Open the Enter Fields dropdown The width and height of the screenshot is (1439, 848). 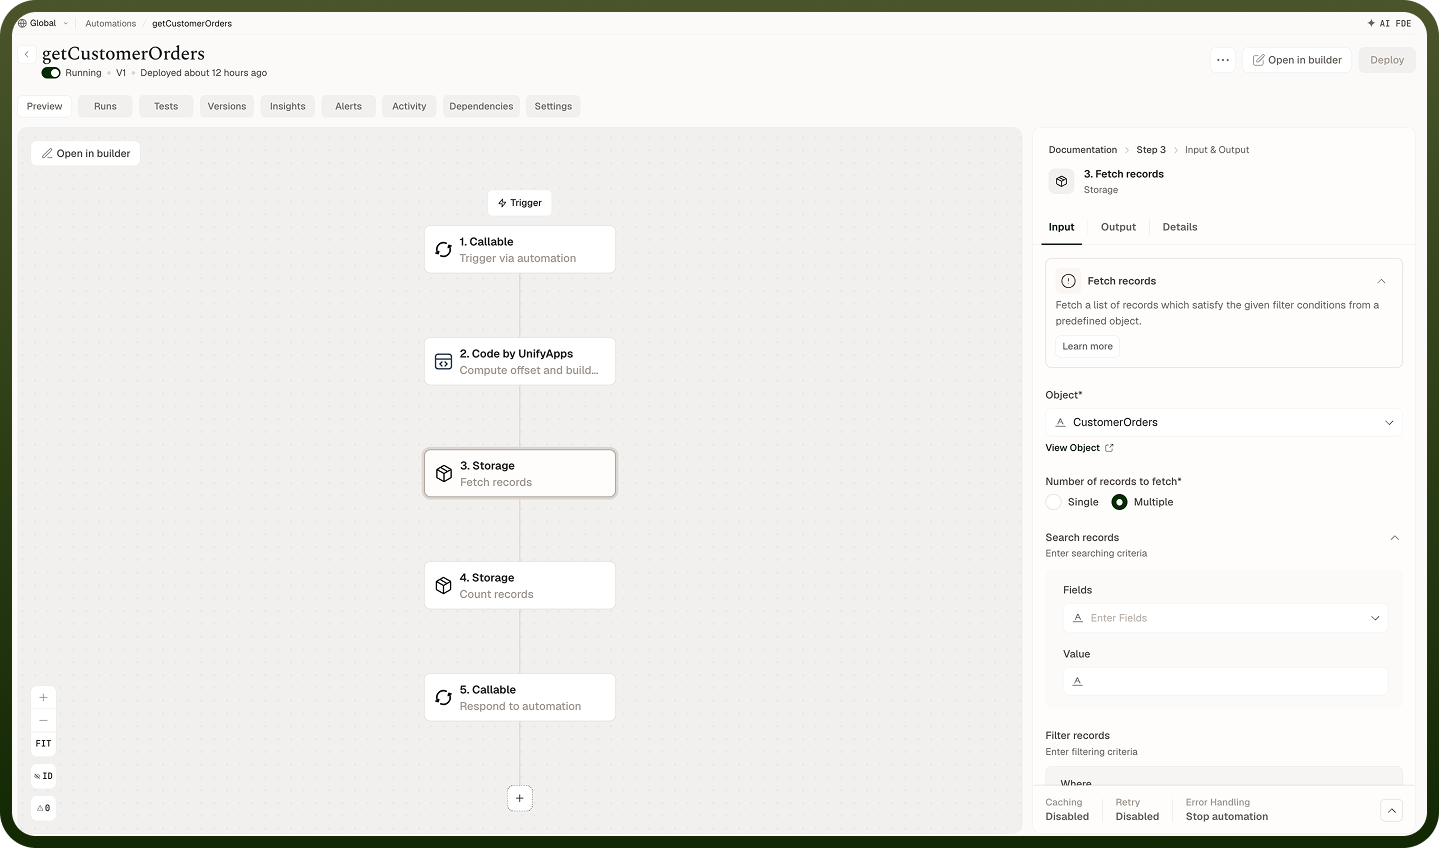point(1225,618)
